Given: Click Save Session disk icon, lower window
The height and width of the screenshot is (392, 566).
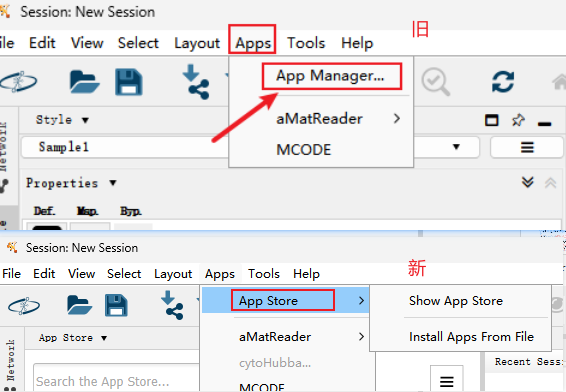Looking at the screenshot, I should 116,305.
